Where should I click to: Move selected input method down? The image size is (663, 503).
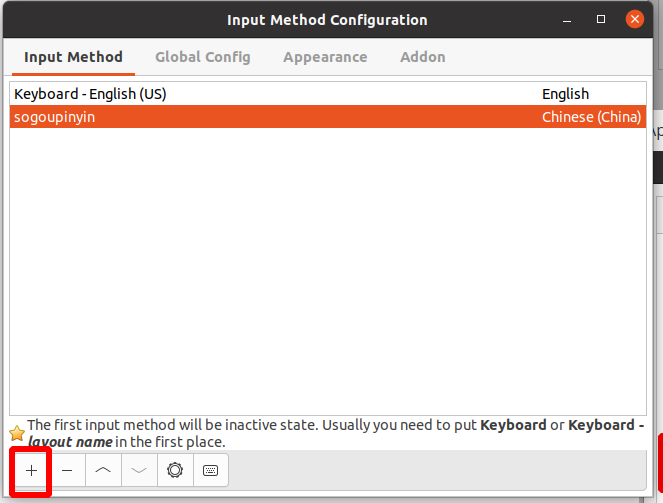[x=139, y=470]
